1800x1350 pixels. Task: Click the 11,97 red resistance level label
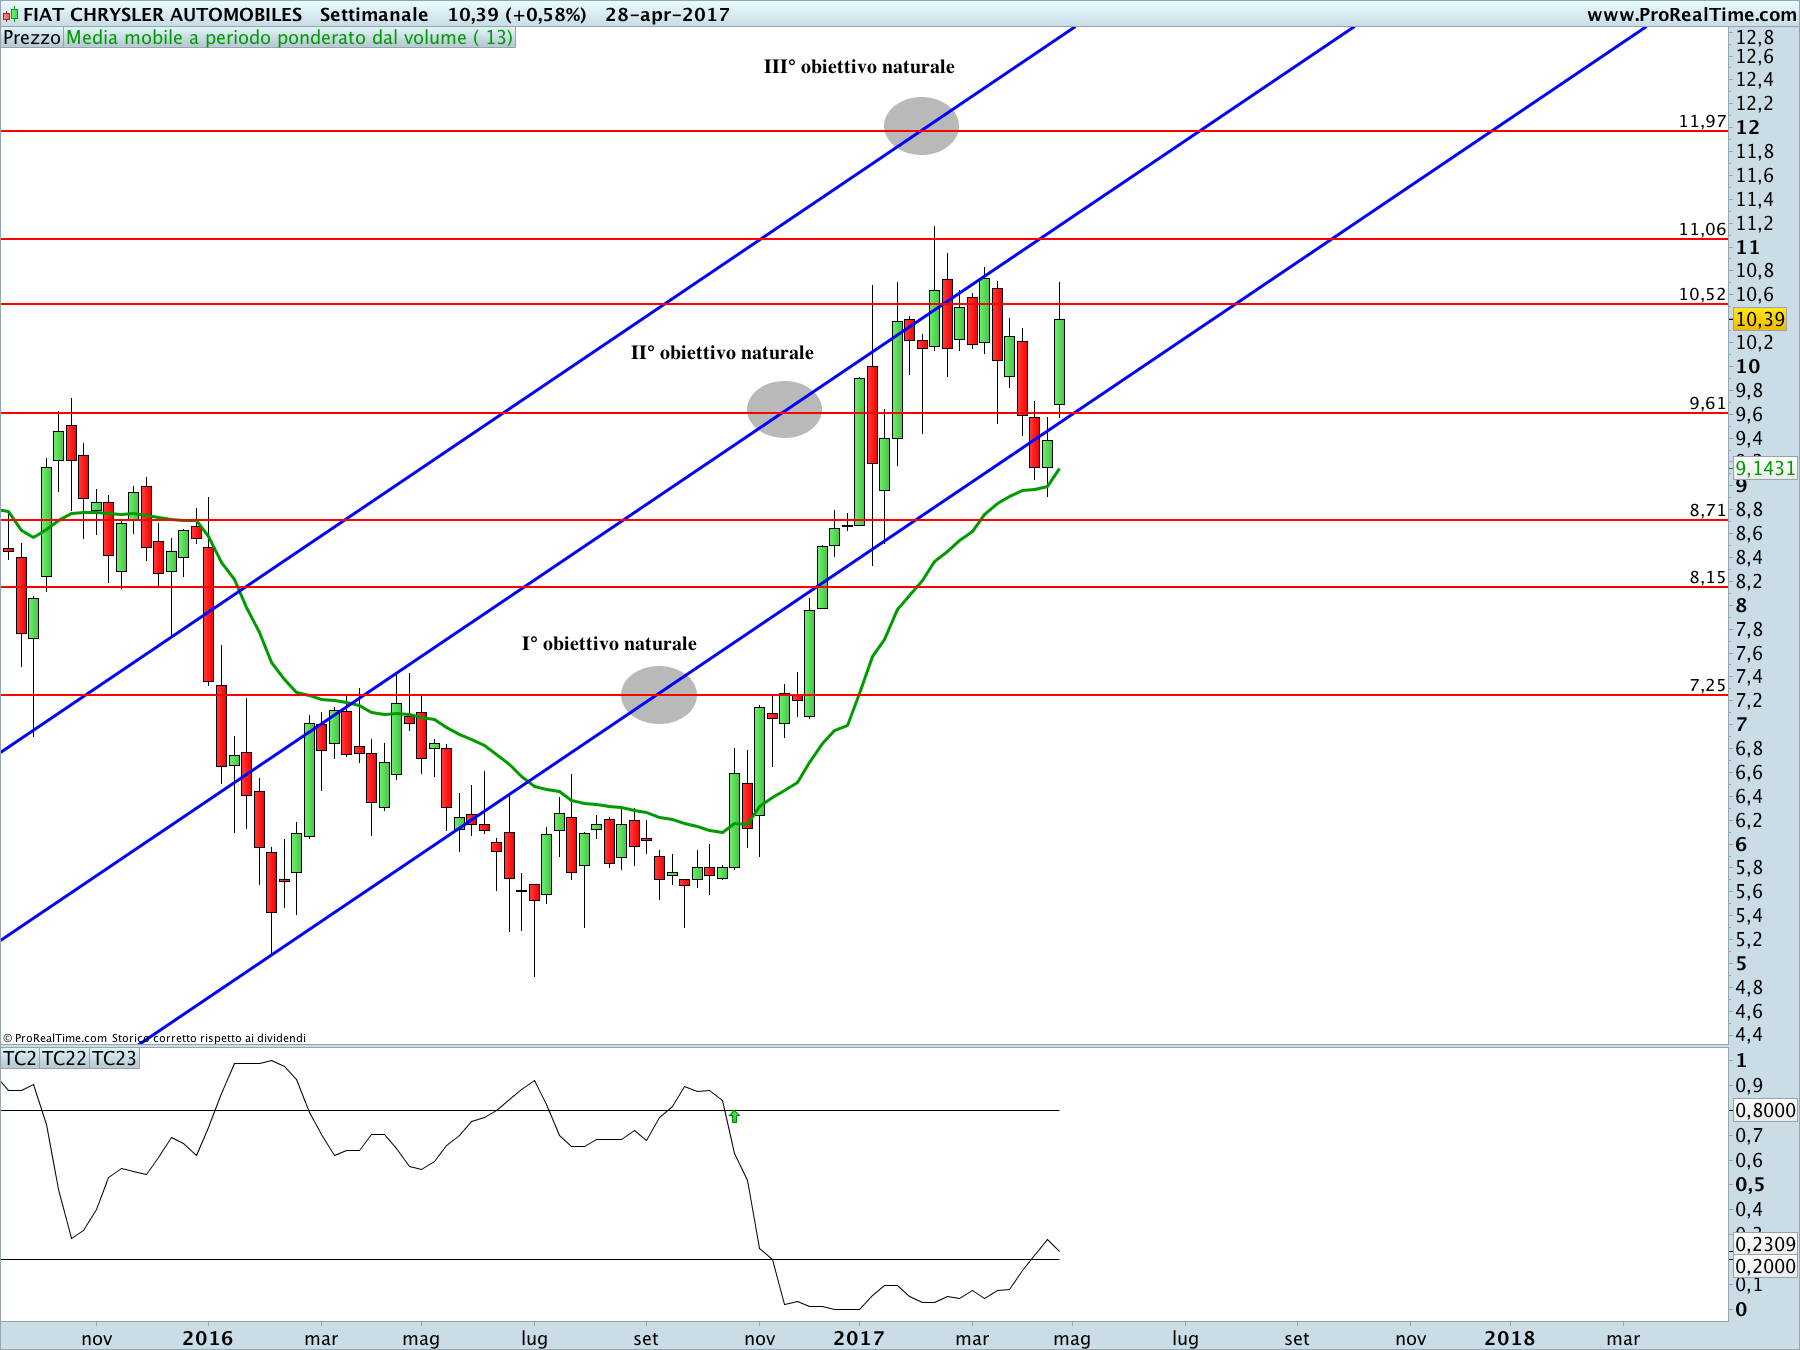(x=1702, y=122)
